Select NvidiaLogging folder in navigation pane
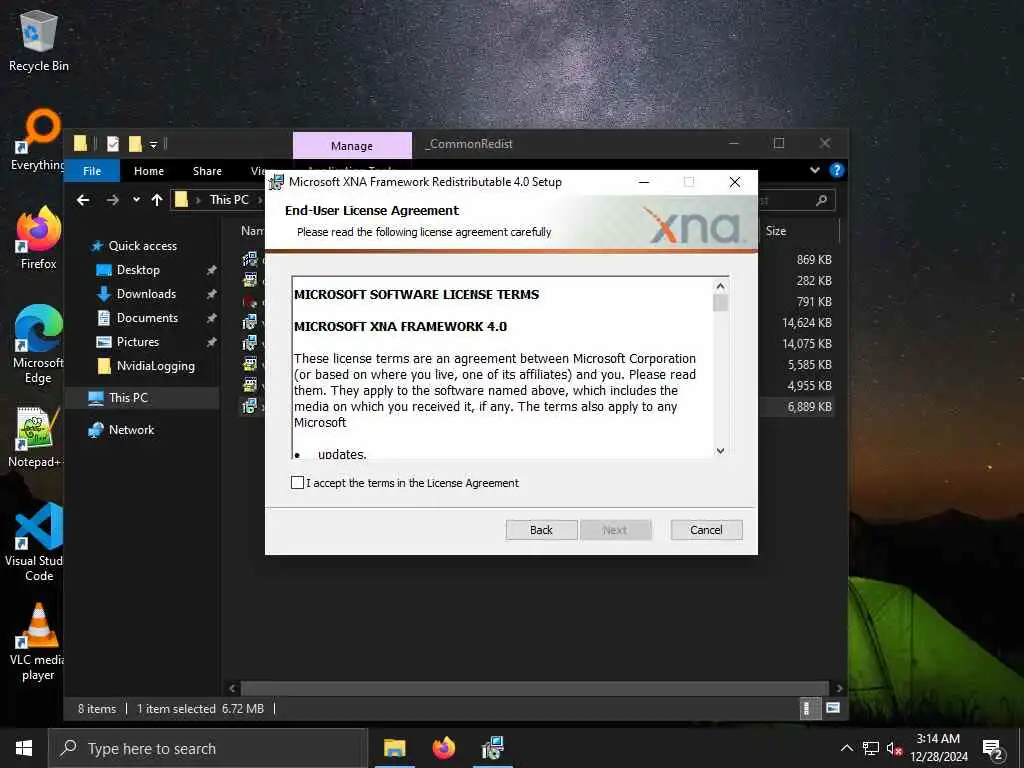The image size is (1024, 768). [155, 366]
